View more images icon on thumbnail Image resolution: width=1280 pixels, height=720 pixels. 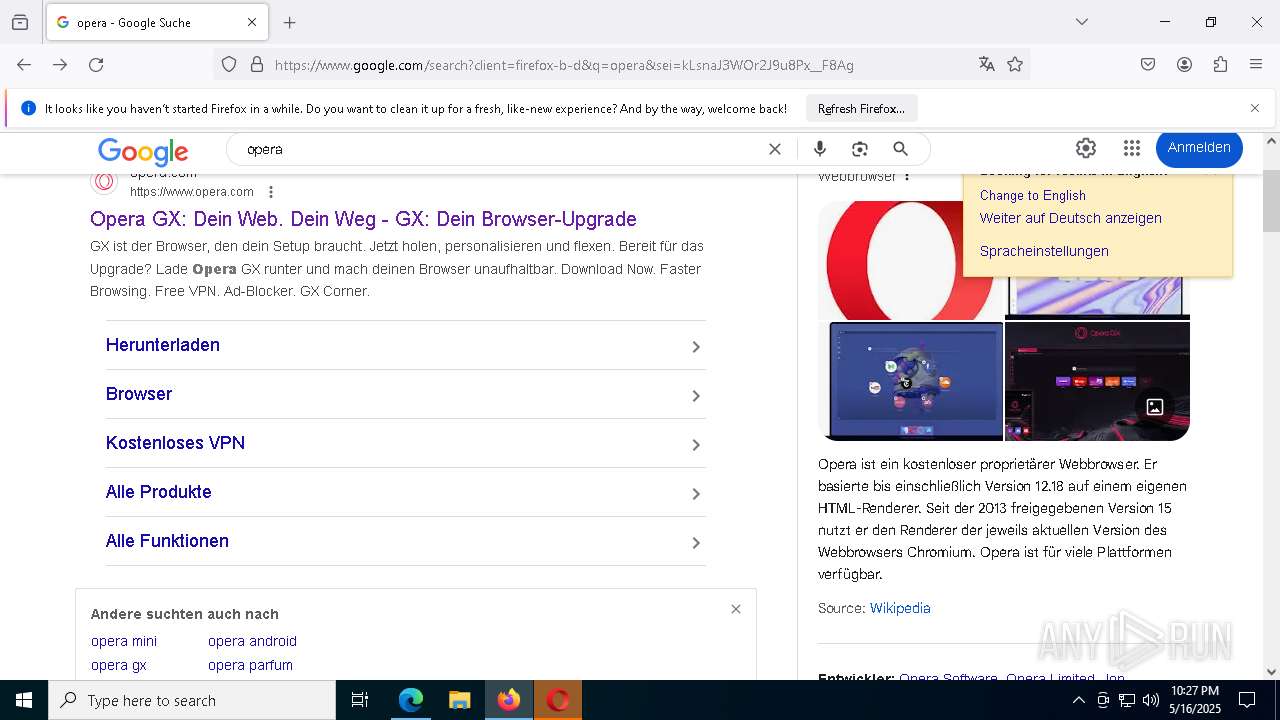tap(1155, 407)
